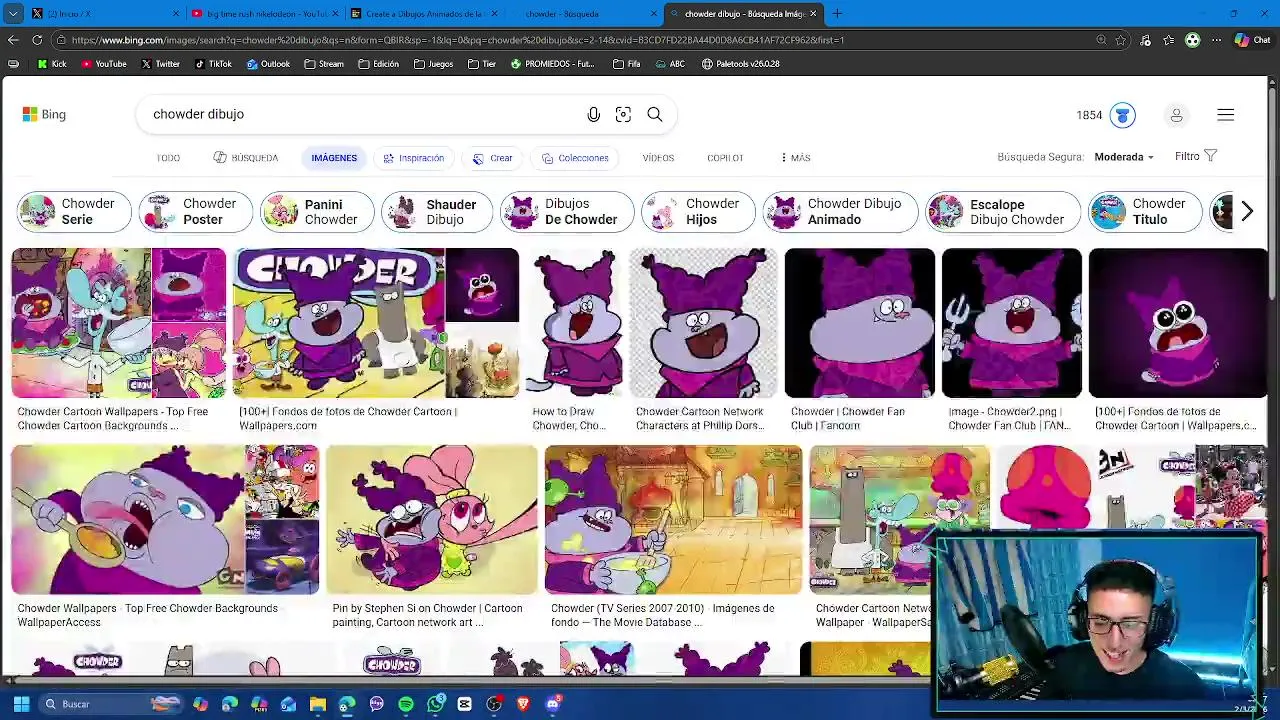Open 'Chowder | Chowder Fan Club | Fandom' image
1280x720 pixels.
pyautogui.click(x=860, y=323)
